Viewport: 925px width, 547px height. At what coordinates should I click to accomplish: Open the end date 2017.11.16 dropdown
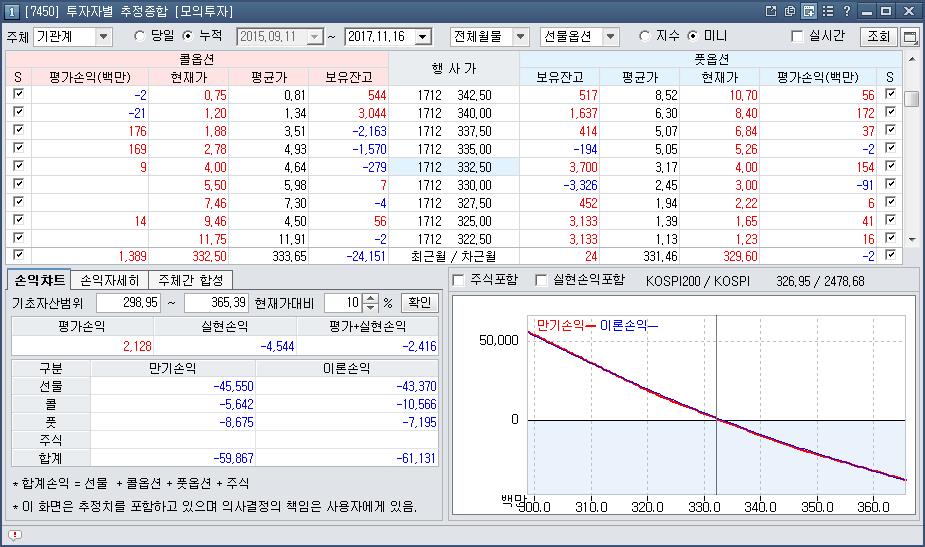[423, 37]
